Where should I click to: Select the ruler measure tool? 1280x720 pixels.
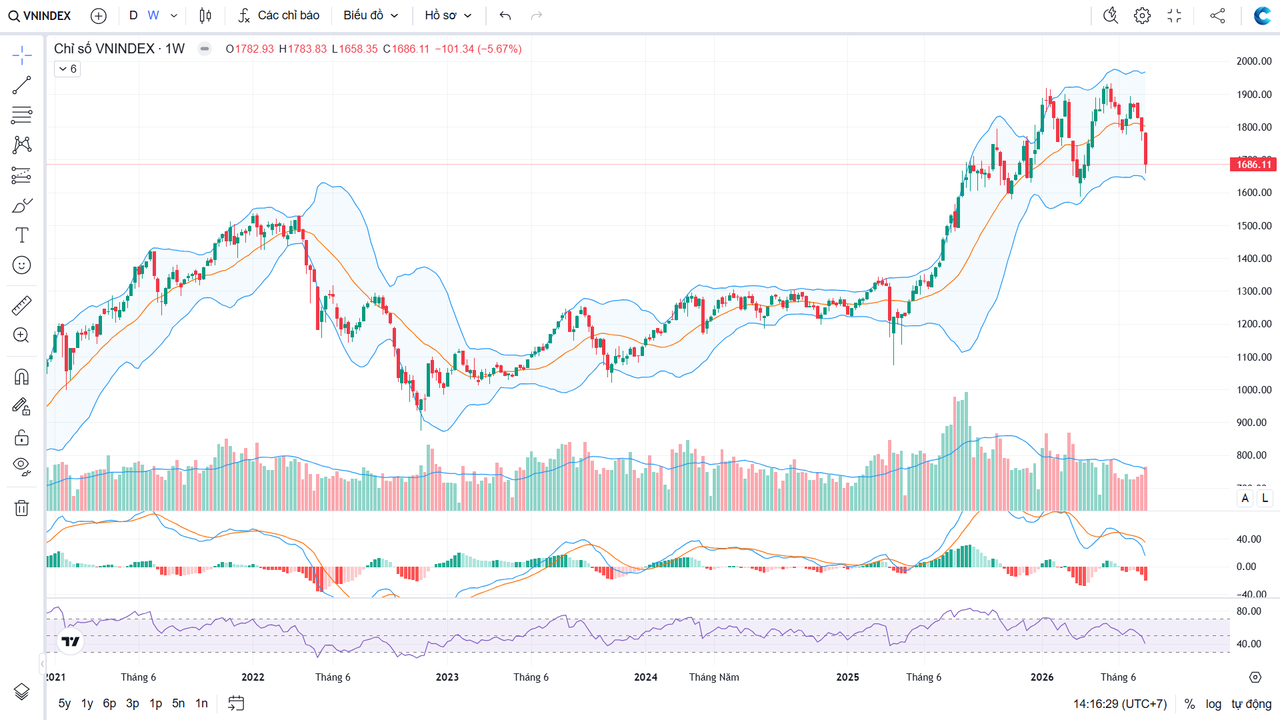tap(21, 305)
